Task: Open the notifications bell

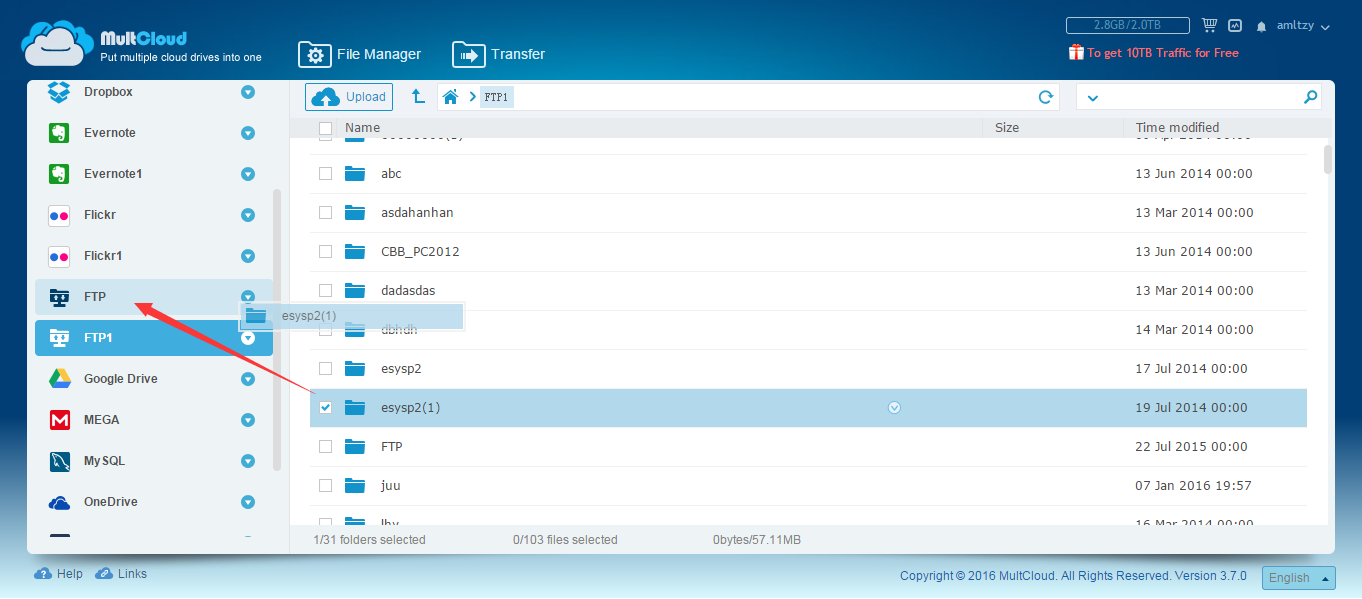Action: point(1262,26)
